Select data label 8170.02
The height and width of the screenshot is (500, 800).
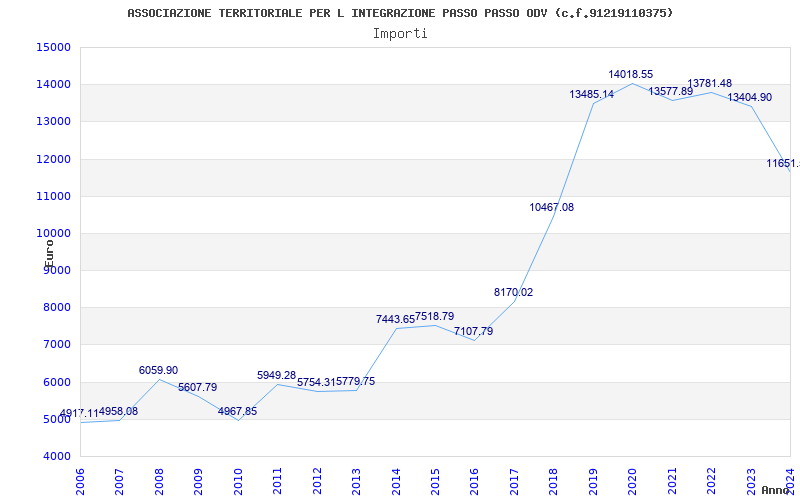[x=513, y=292]
